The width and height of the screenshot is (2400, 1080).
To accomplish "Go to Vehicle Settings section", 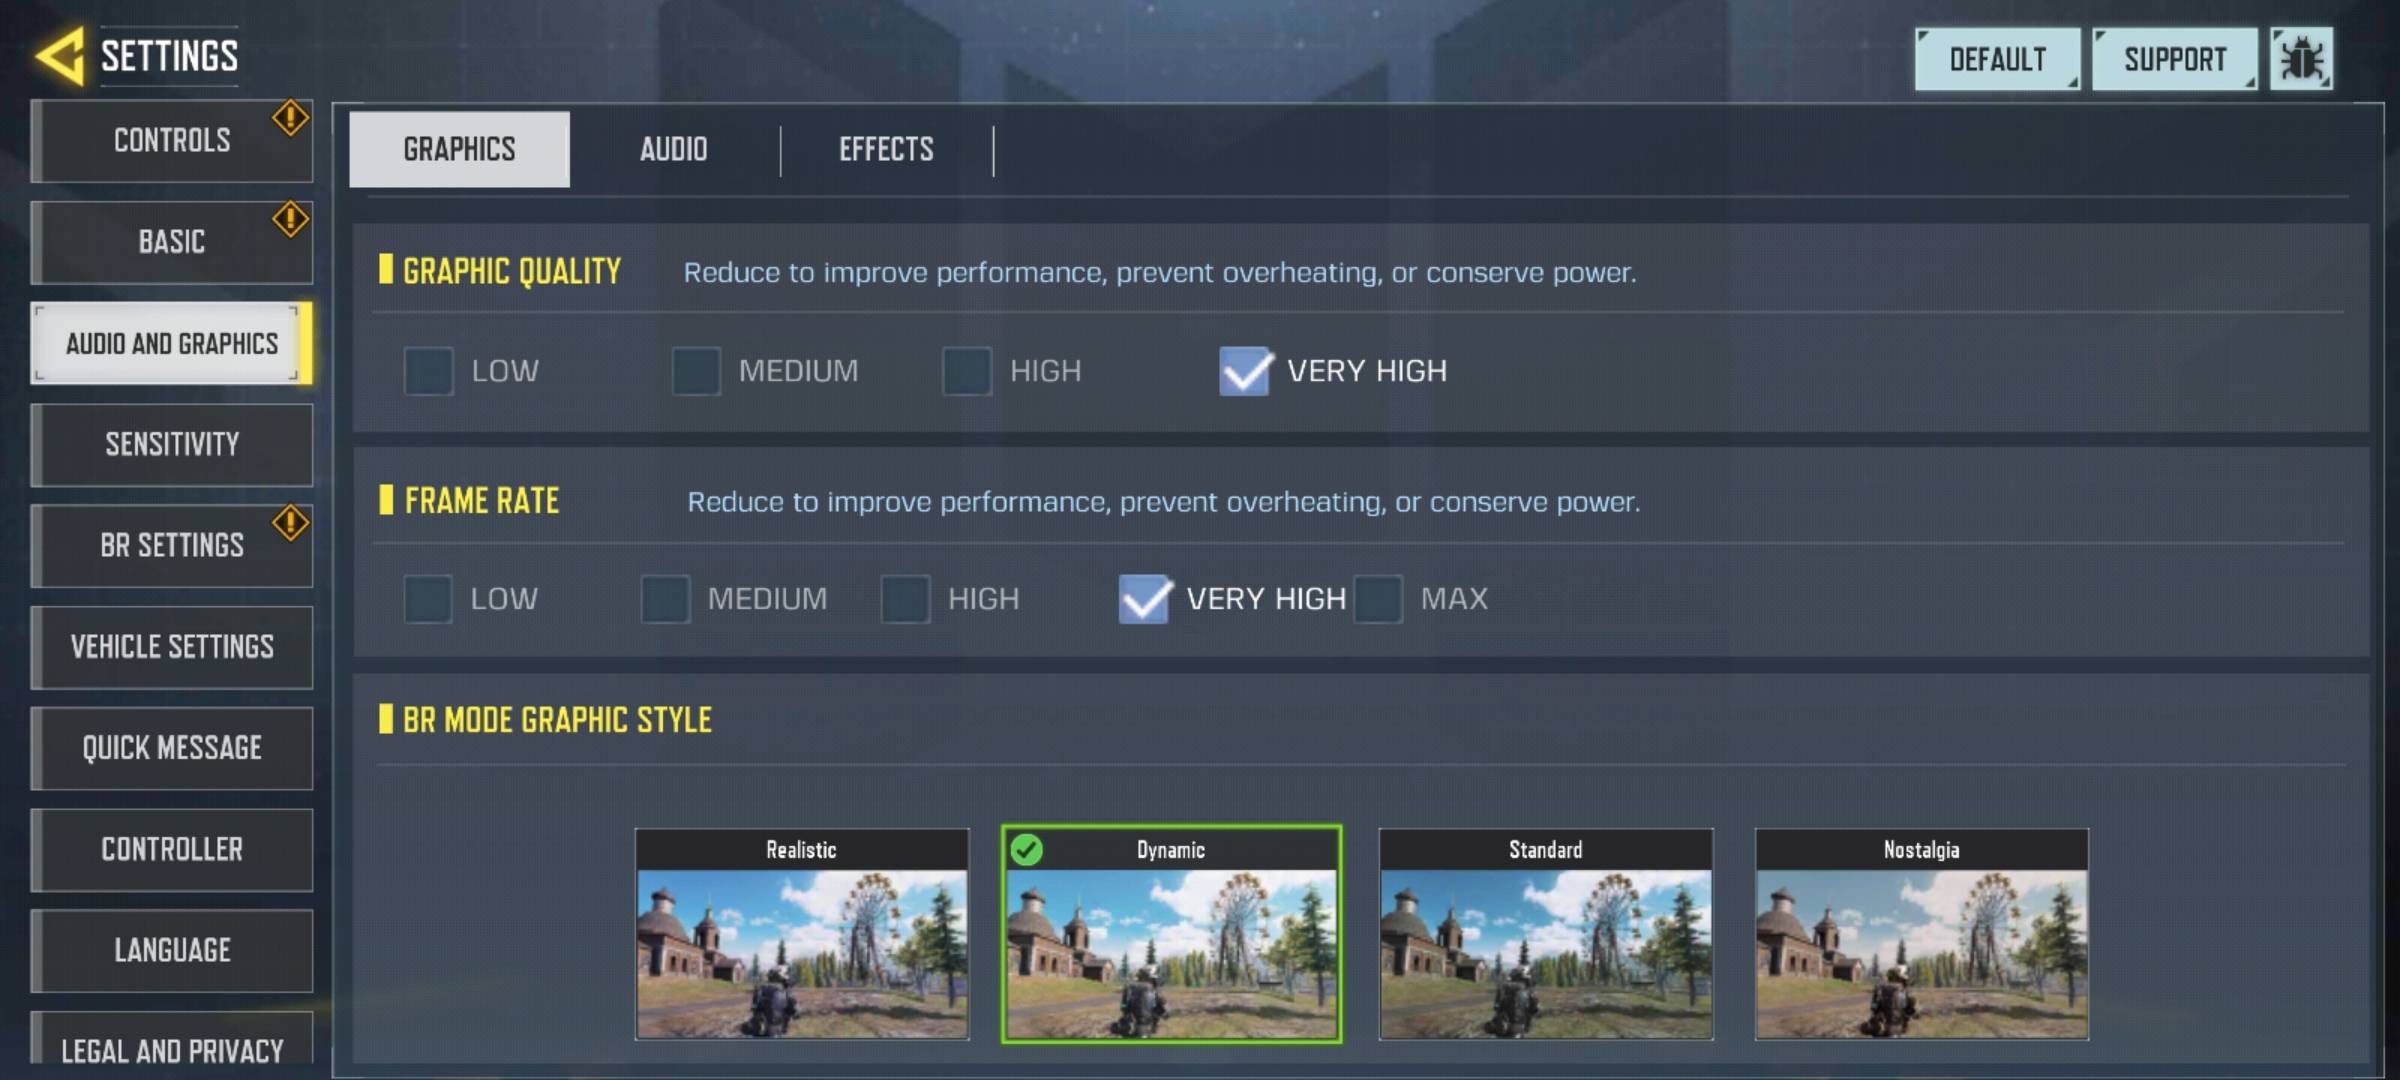I will pos(172,647).
